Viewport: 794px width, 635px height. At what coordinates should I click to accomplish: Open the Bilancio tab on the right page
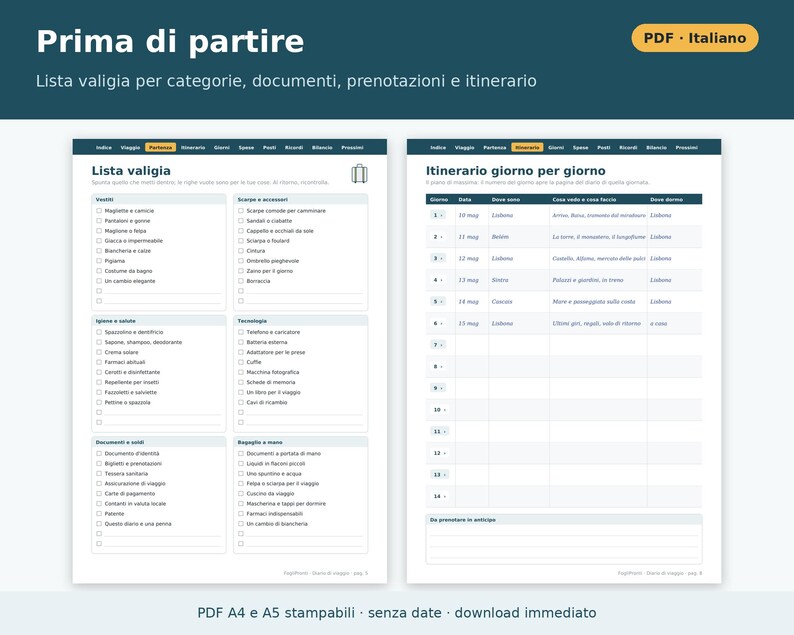656,147
